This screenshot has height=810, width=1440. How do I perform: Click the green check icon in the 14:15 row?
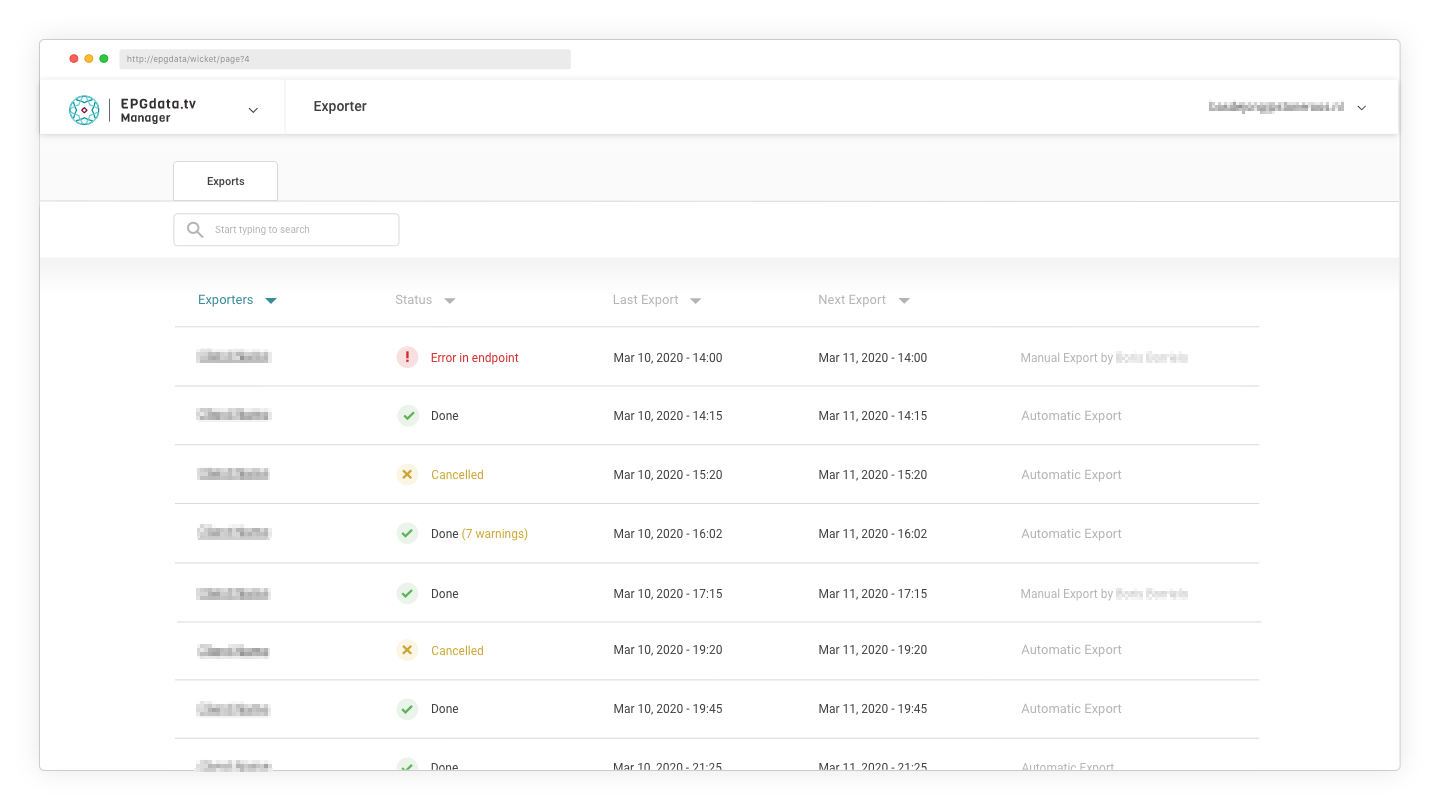pyautogui.click(x=407, y=415)
